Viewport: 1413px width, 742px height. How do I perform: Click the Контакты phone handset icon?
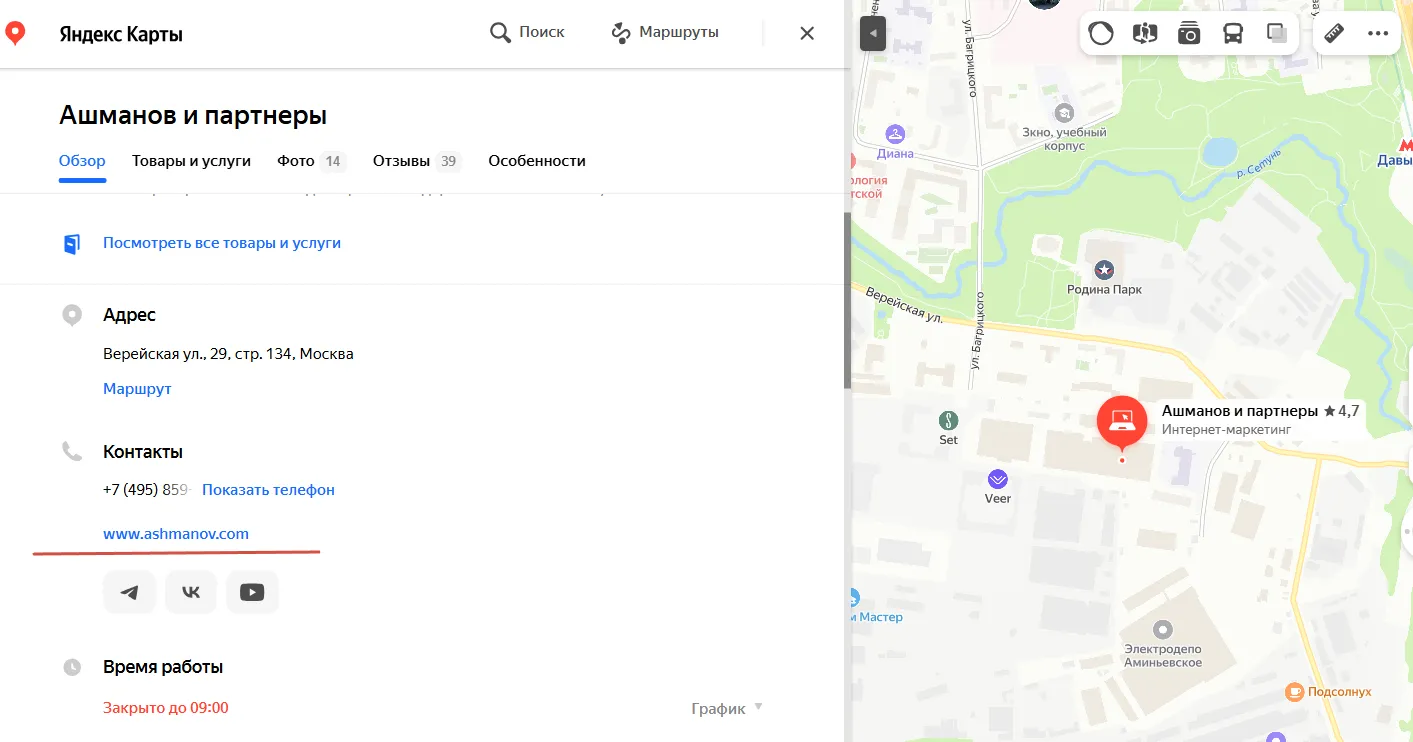[72, 452]
